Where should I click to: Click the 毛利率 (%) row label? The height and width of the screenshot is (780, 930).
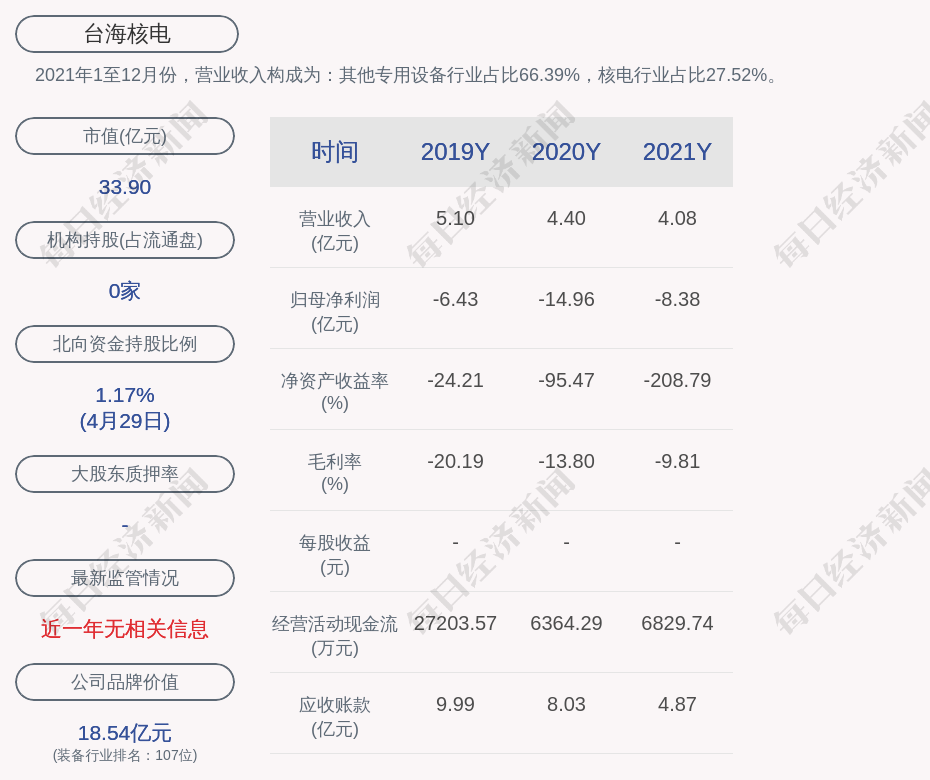(335, 473)
